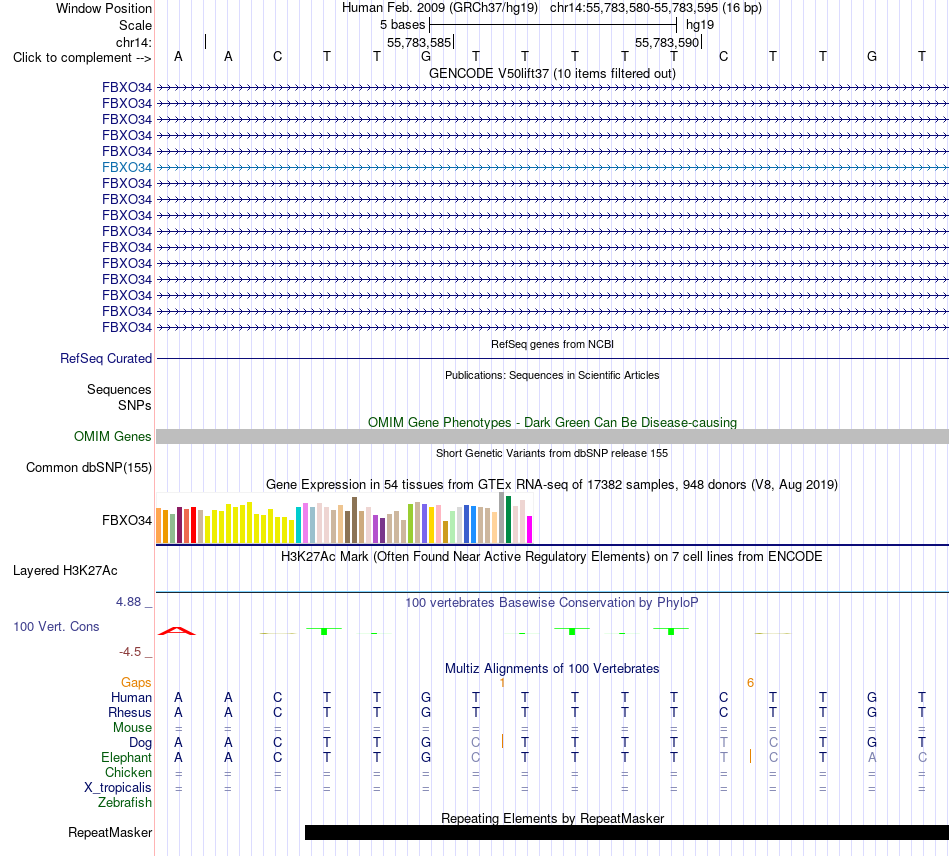The height and width of the screenshot is (856, 950).
Task: Click the orange gap count '6' in alignment
Action: (750, 683)
